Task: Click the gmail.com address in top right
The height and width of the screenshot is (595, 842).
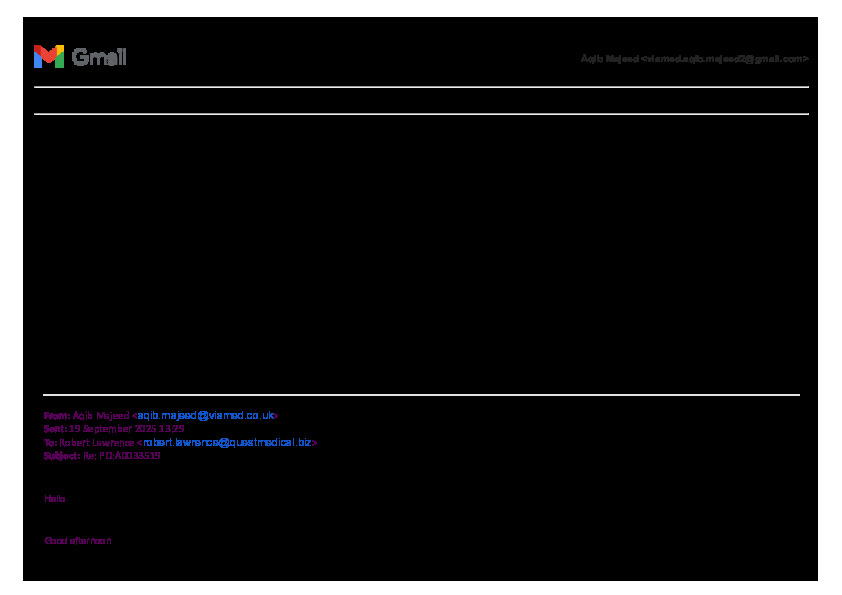Action: tap(725, 59)
